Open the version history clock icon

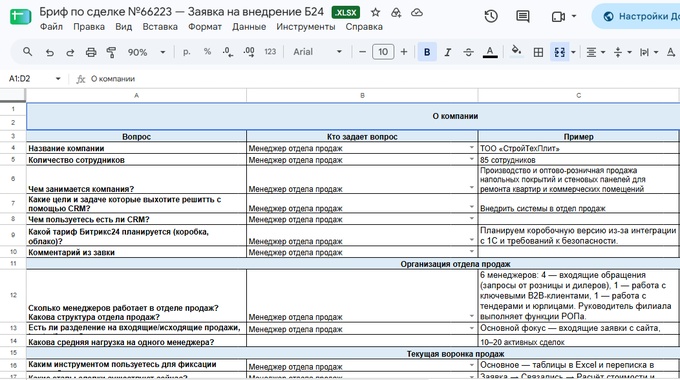pyautogui.click(x=491, y=16)
